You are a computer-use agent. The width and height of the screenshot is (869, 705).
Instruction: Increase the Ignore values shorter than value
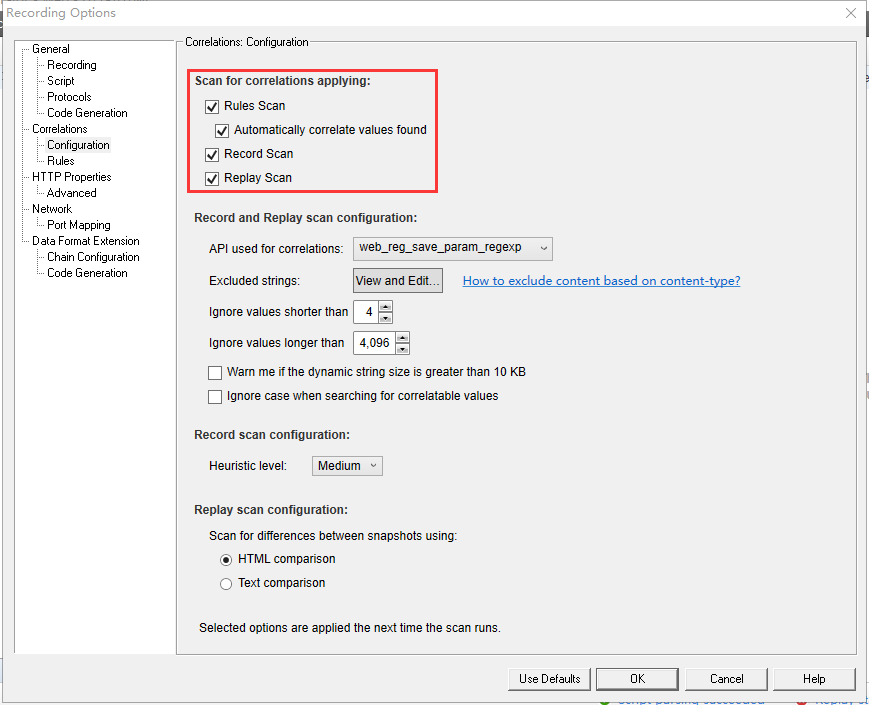[x=387, y=307]
